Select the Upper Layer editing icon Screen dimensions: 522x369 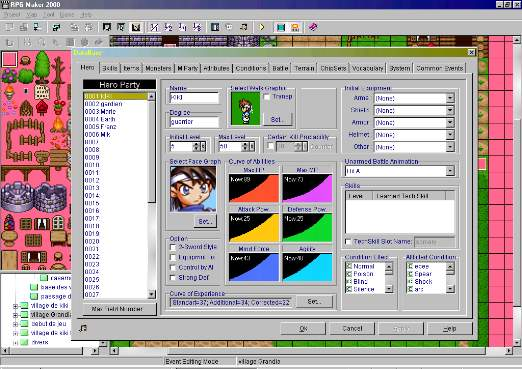tap(121, 27)
